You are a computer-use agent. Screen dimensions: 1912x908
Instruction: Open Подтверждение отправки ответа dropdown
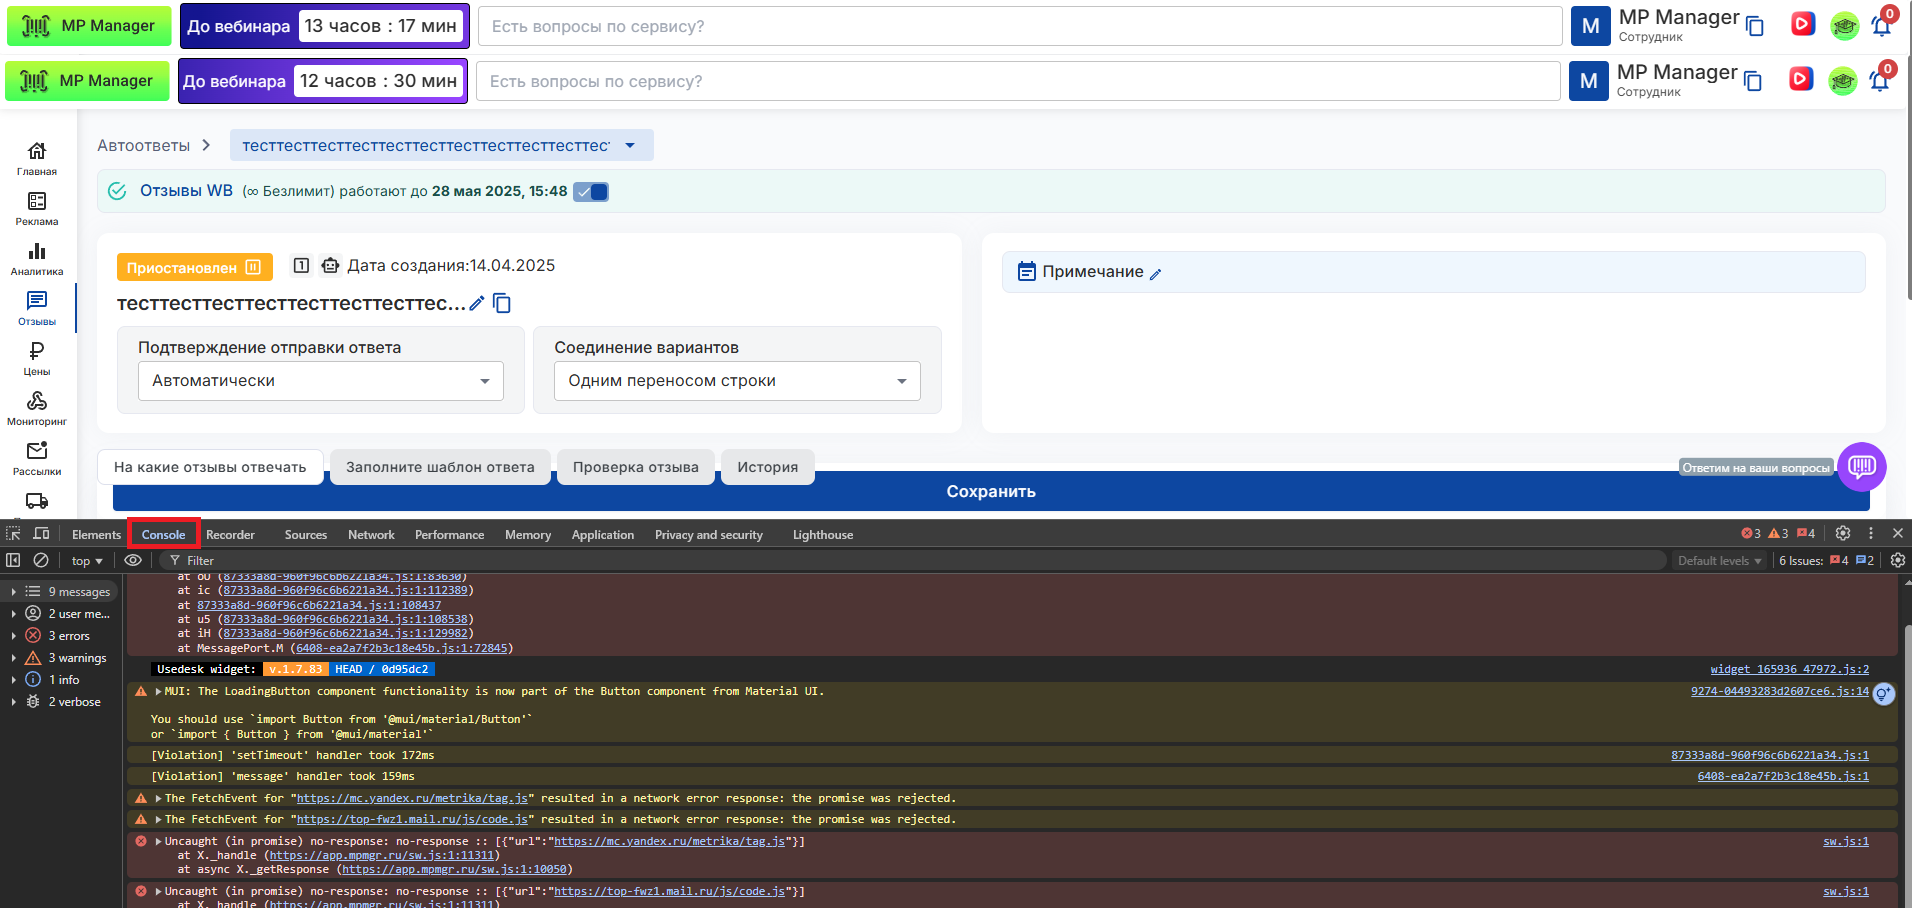320,381
